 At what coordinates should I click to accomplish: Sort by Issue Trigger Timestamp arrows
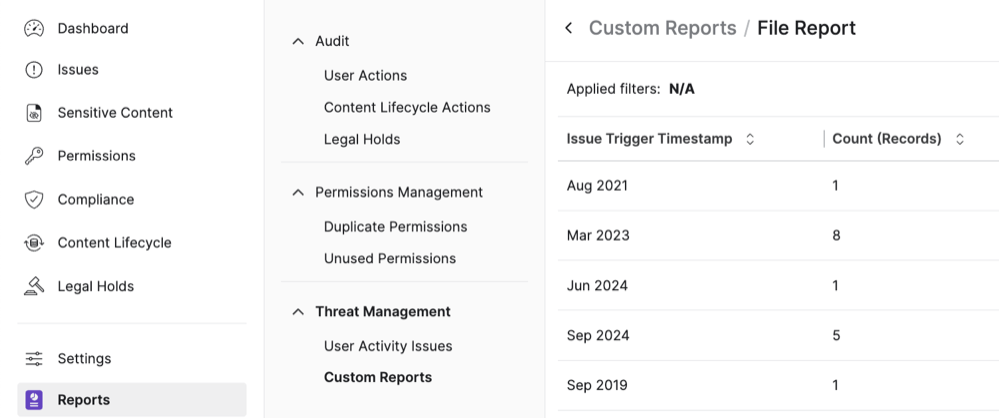tap(750, 139)
